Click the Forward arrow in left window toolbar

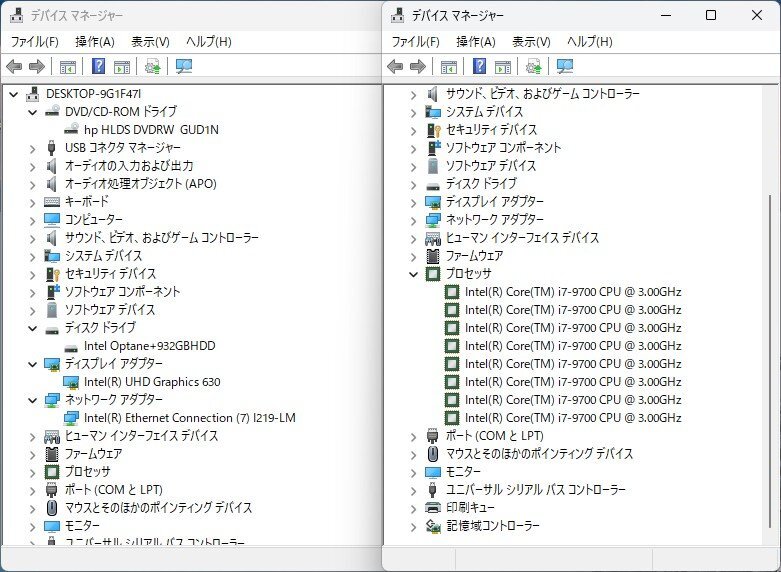[x=37, y=66]
